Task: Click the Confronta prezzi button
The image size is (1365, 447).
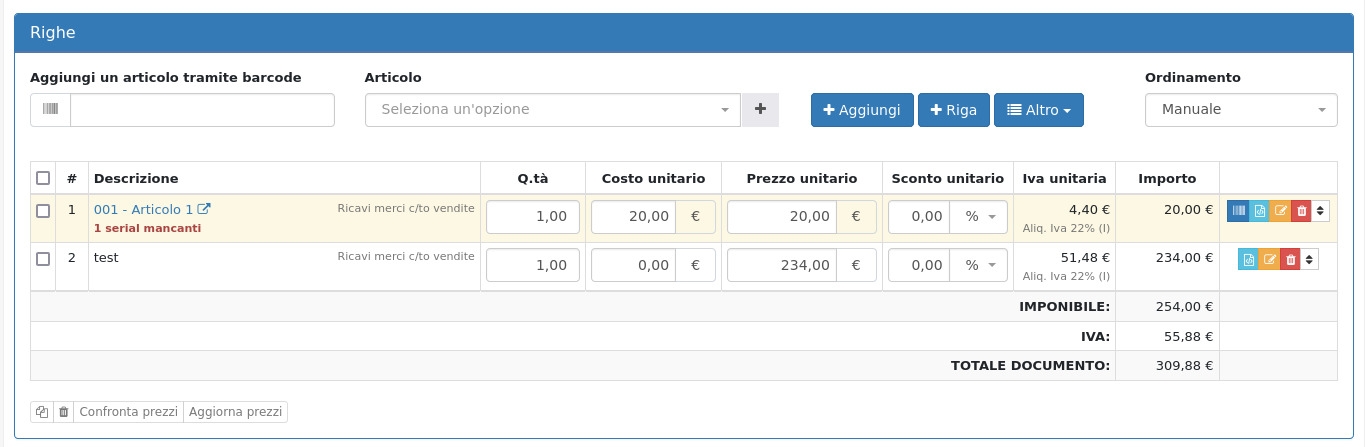Action: click(x=128, y=412)
